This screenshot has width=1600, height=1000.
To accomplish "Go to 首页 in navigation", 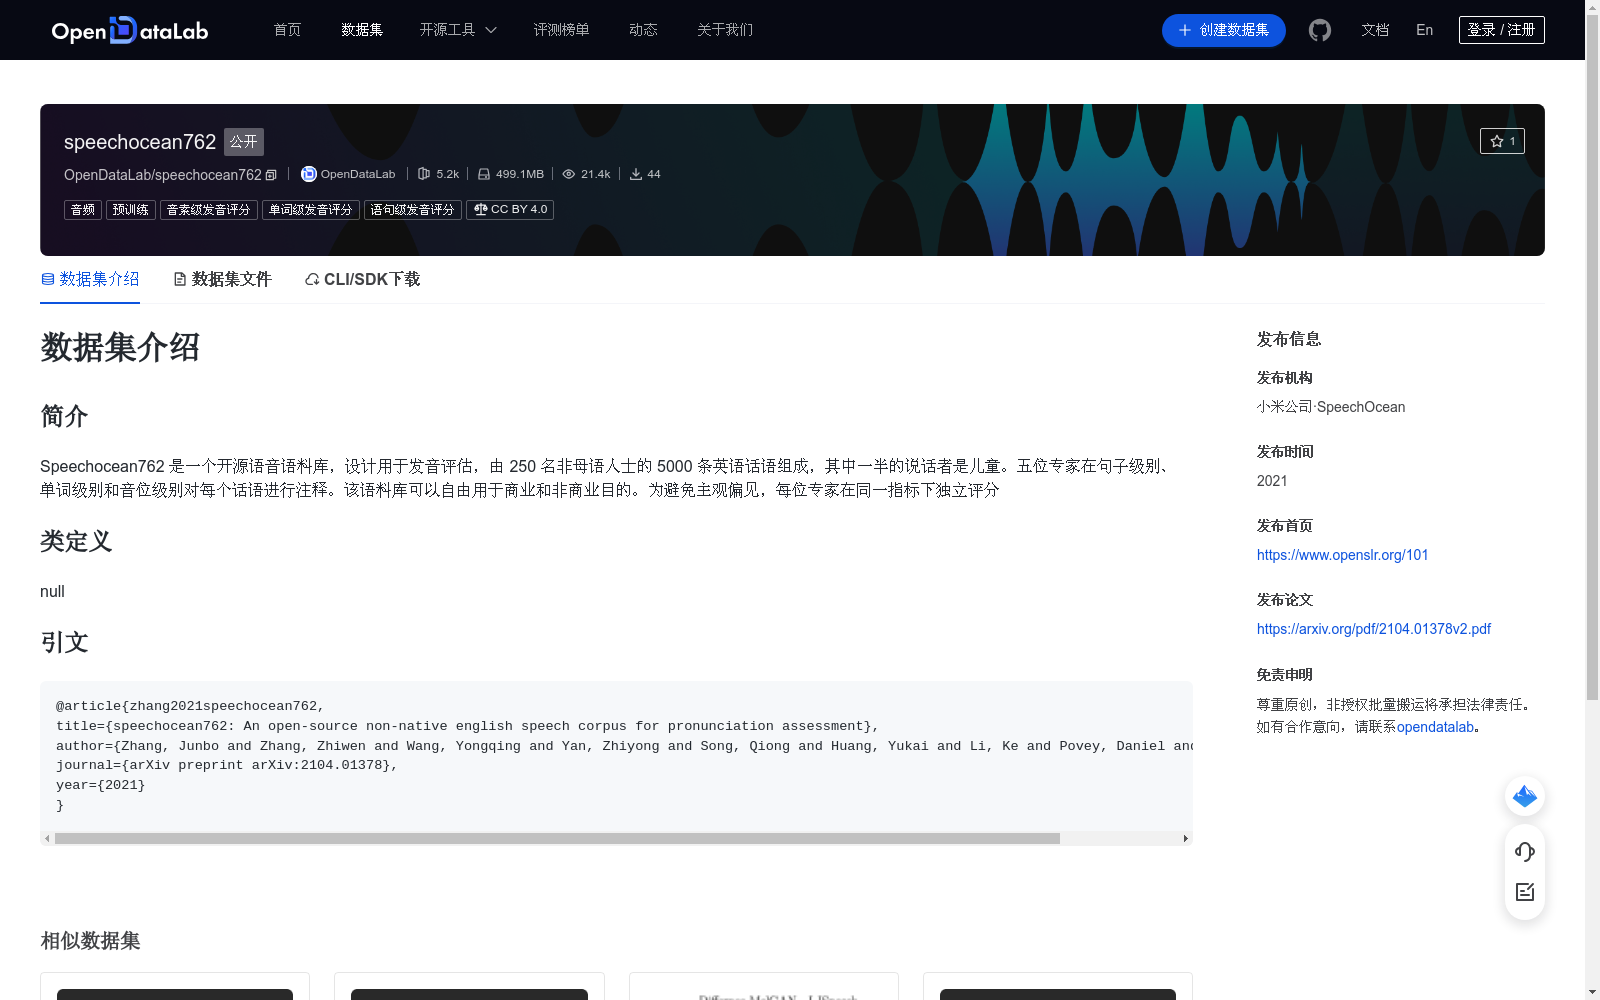I will [288, 30].
